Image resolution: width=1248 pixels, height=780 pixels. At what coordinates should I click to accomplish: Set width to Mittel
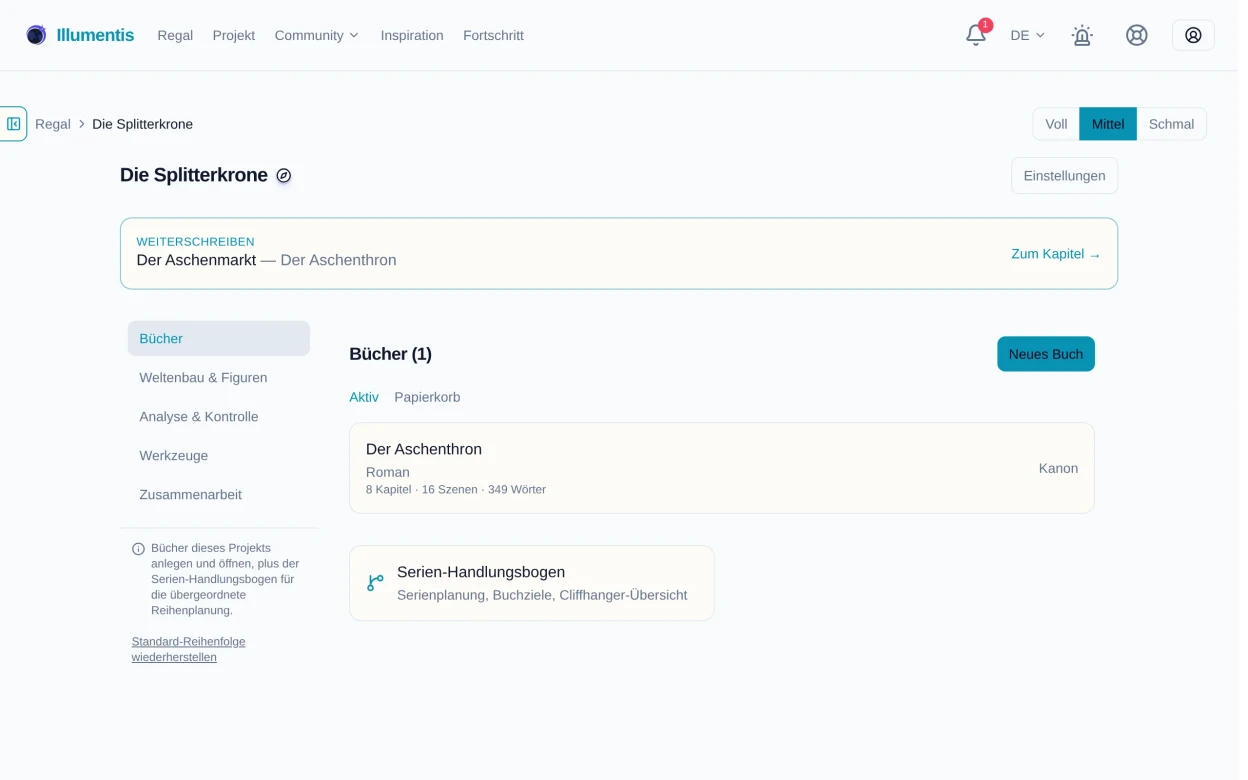click(1108, 124)
